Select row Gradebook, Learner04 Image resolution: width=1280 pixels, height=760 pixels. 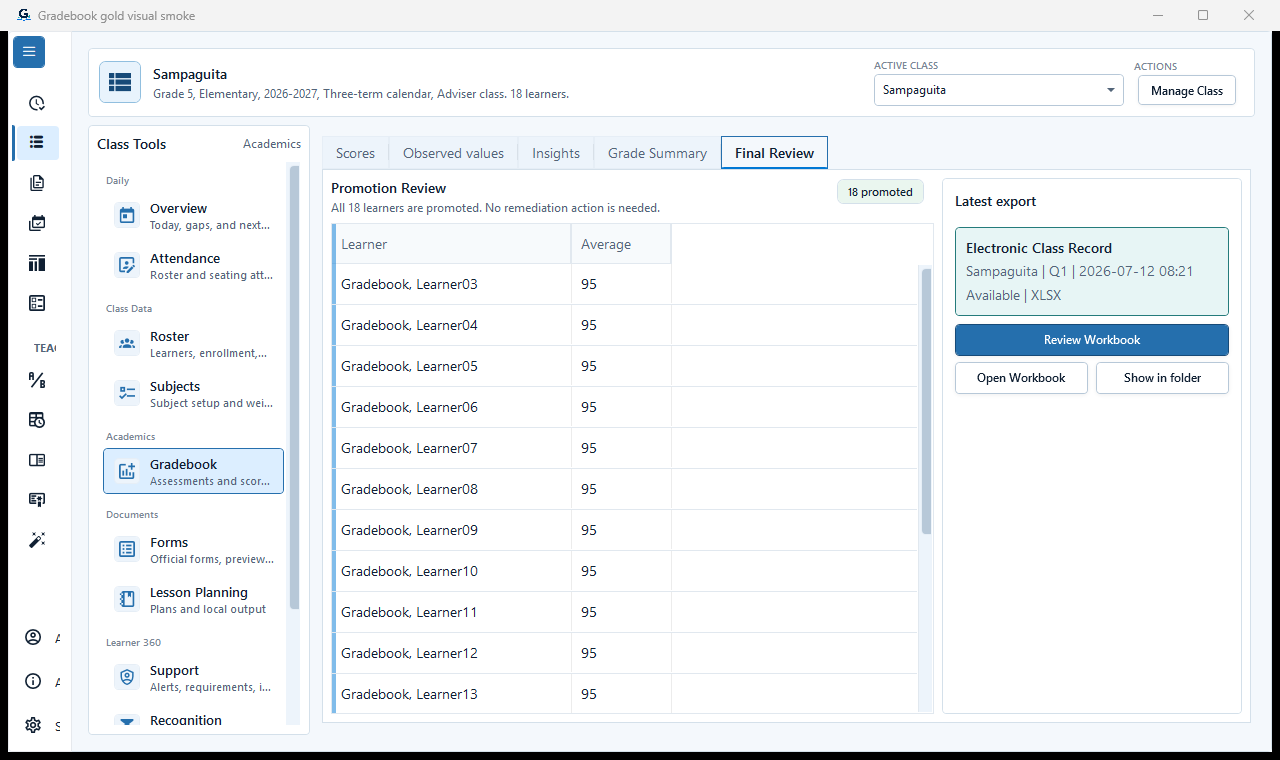[x=625, y=325]
